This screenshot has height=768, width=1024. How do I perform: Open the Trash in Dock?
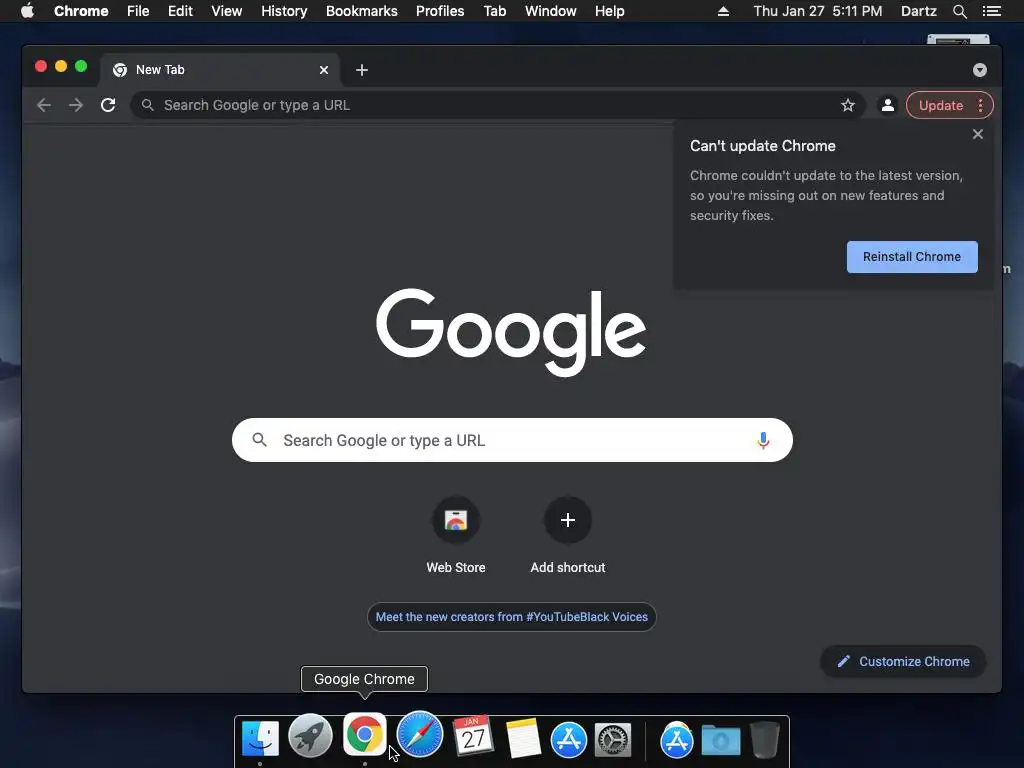764,739
